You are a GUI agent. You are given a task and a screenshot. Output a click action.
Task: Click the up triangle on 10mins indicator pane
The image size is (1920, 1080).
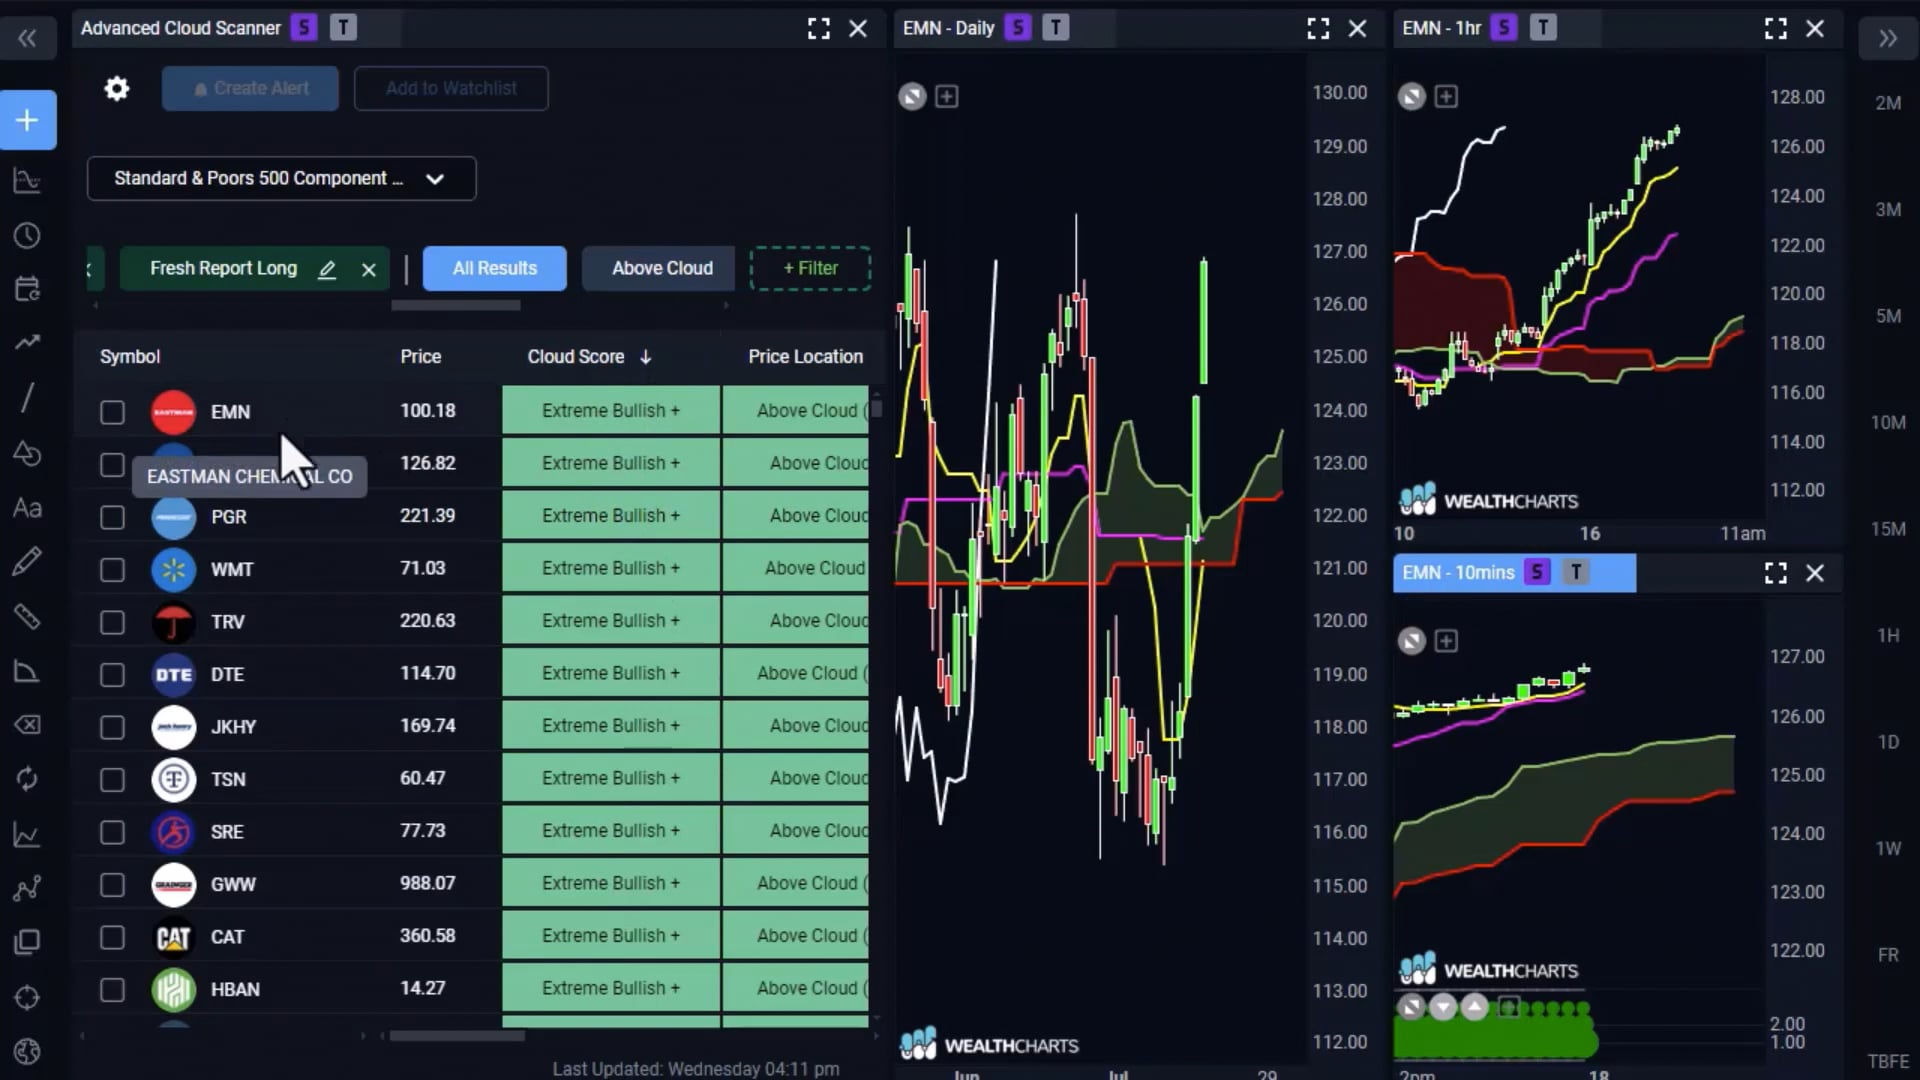pyautogui.click(x=1475, y=1006)
